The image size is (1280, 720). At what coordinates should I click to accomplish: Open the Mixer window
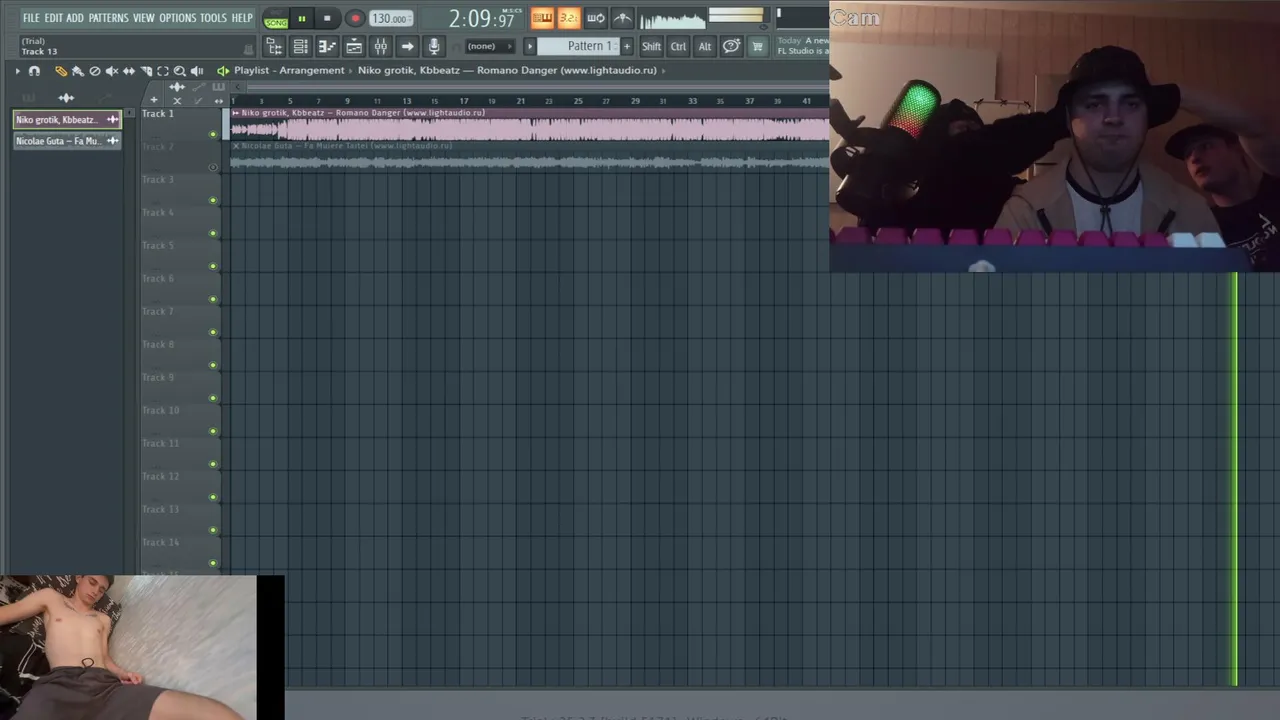(381, 47)
